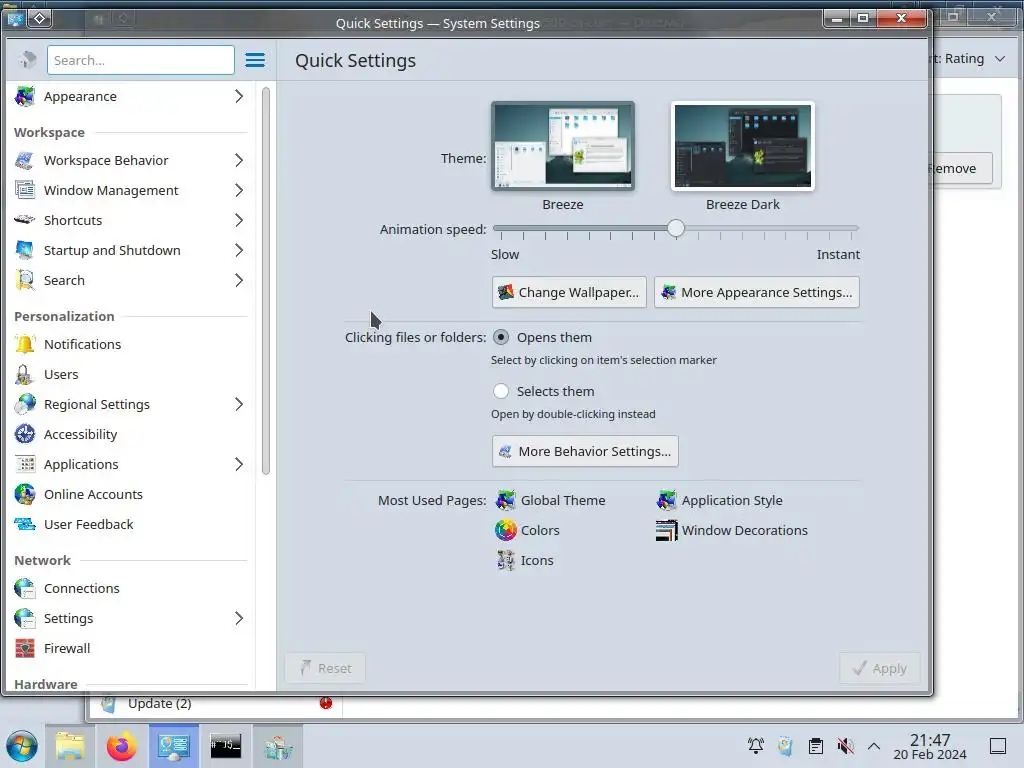This screenshot has width=1024, height=768.
Task: Open the terminal from taskbar
Action: (225, 746)
